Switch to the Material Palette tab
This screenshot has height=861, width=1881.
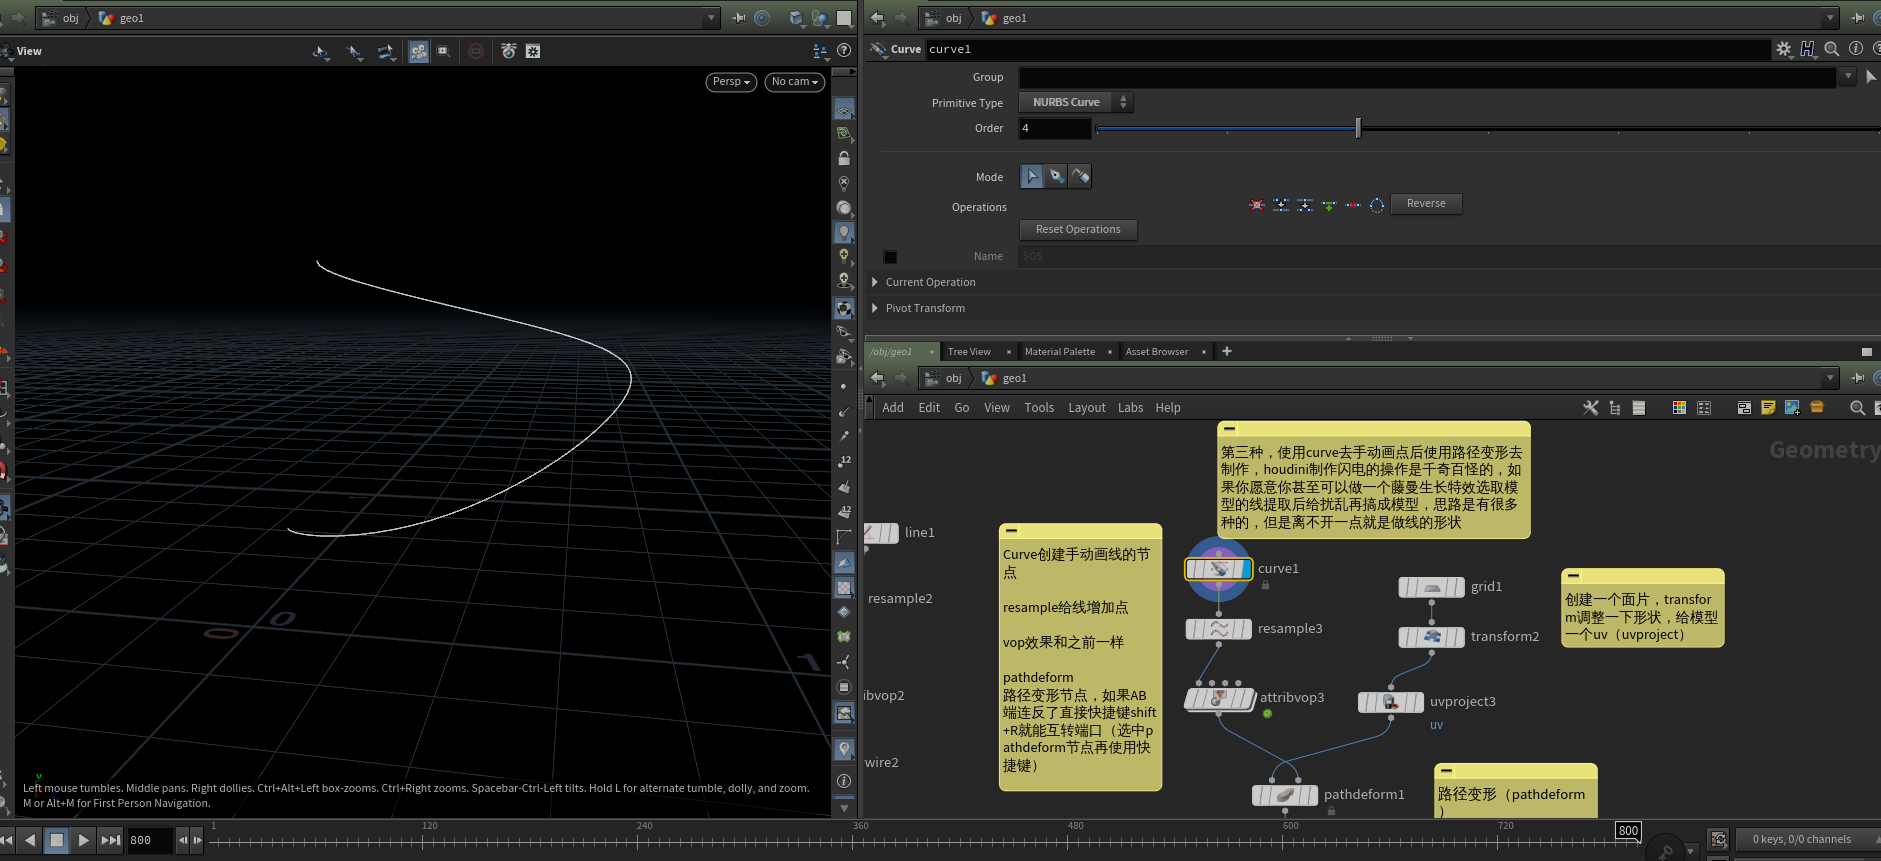[x=1059, y=352]
